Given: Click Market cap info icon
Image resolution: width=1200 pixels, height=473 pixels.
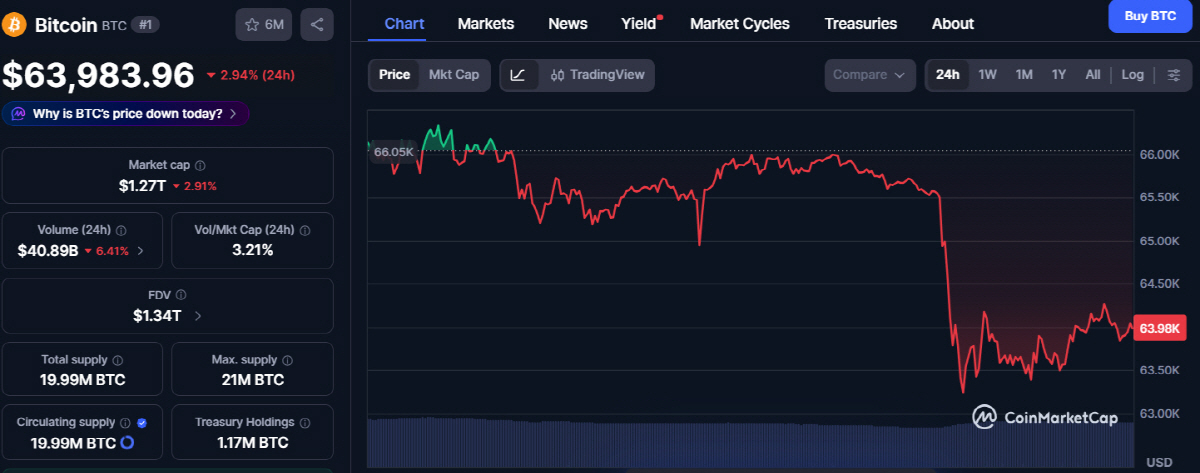Looking at the screenshot, I should click(200, 165).
